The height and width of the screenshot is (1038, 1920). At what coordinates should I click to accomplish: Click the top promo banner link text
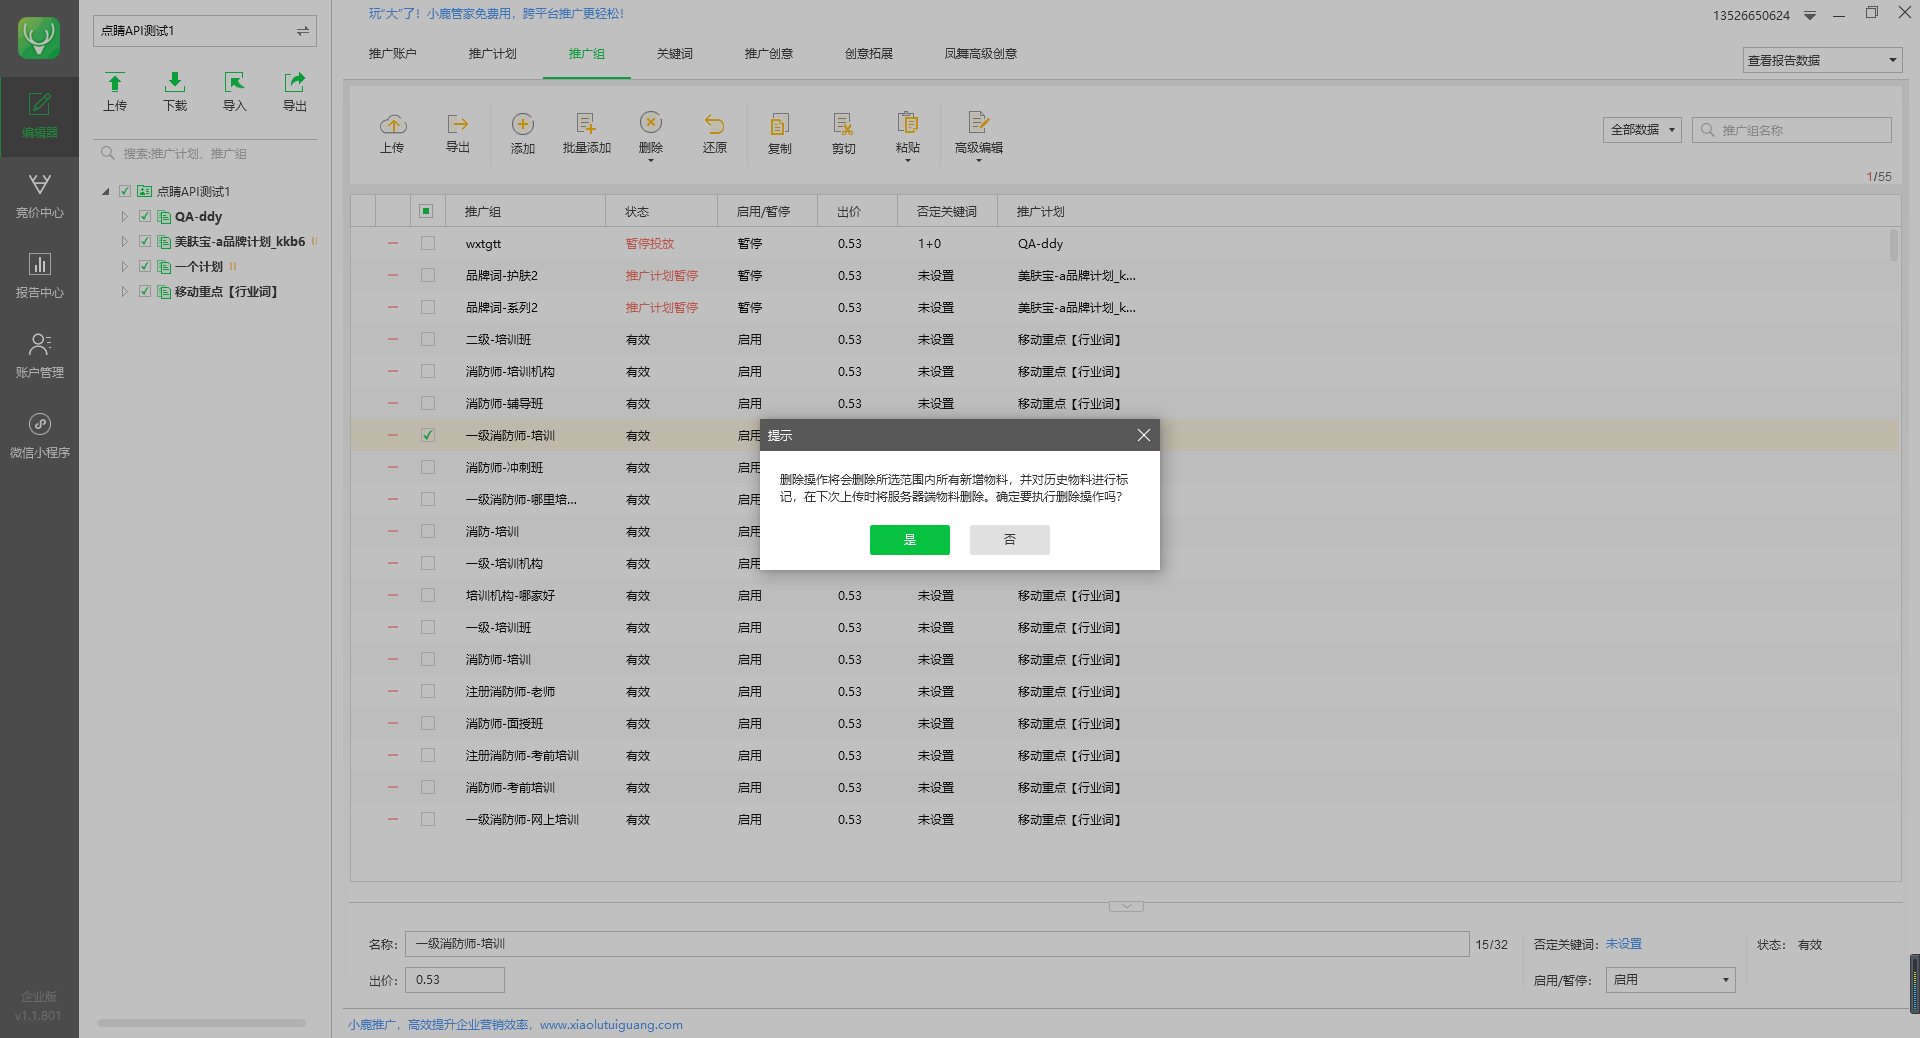coord(496,14)
